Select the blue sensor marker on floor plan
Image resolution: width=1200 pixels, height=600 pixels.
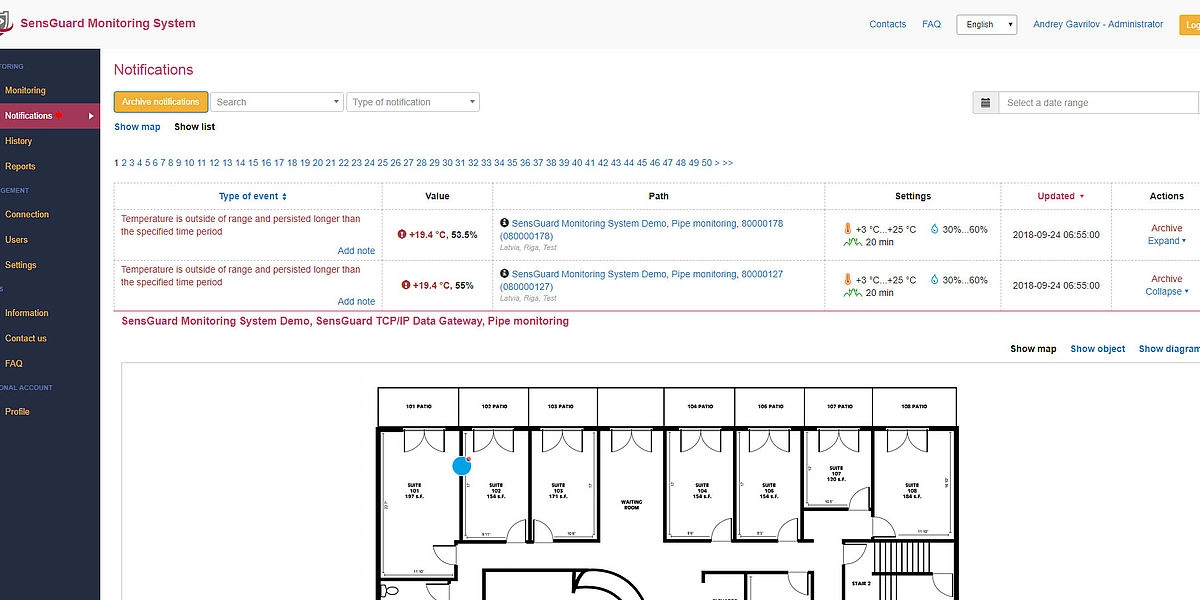click(x=461, y=465)
